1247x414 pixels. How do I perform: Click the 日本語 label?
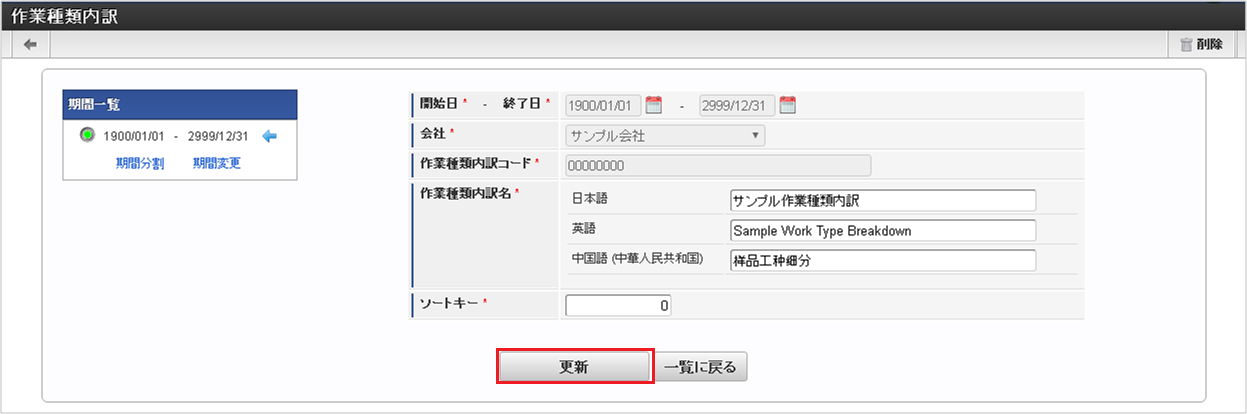pyautogui.click(x=589, y=198)
